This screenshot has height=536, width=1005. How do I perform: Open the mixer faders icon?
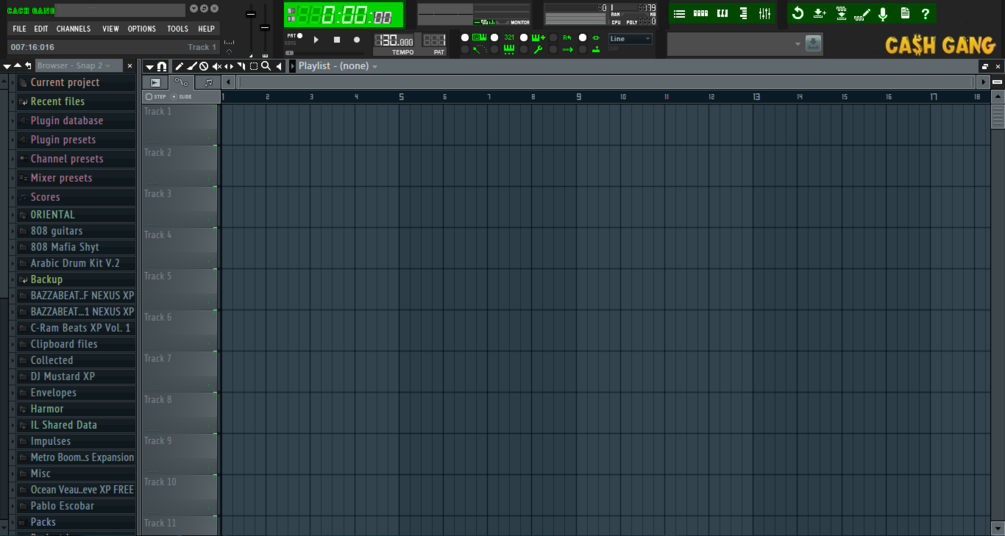point(765,13)
